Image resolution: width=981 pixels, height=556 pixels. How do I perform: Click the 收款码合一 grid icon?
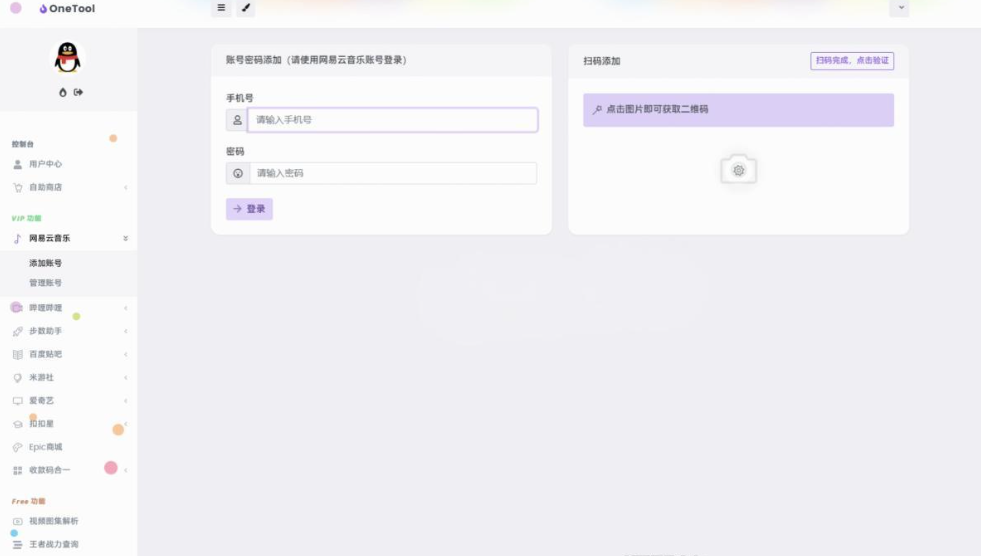coord(18,470)
